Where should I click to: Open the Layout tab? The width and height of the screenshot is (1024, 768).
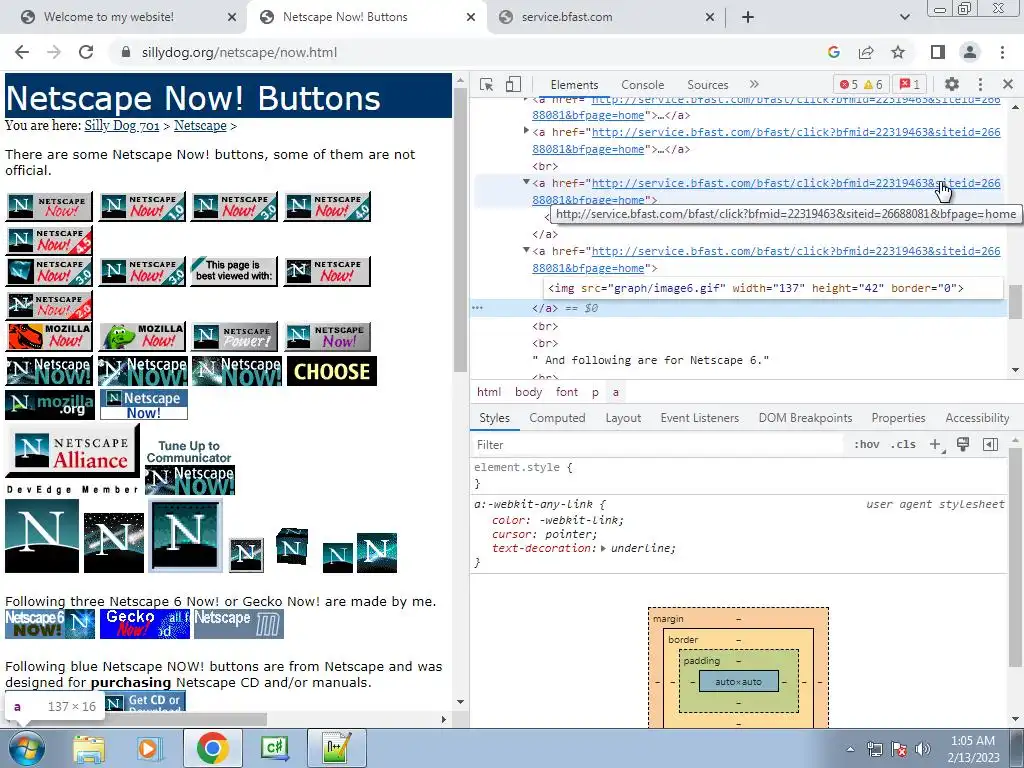tap(623, 418)
